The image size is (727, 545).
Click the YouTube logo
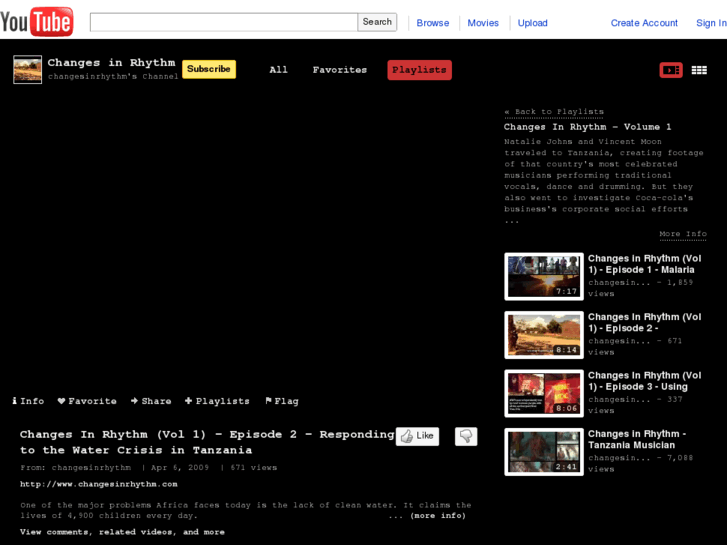tap(37, 21)
